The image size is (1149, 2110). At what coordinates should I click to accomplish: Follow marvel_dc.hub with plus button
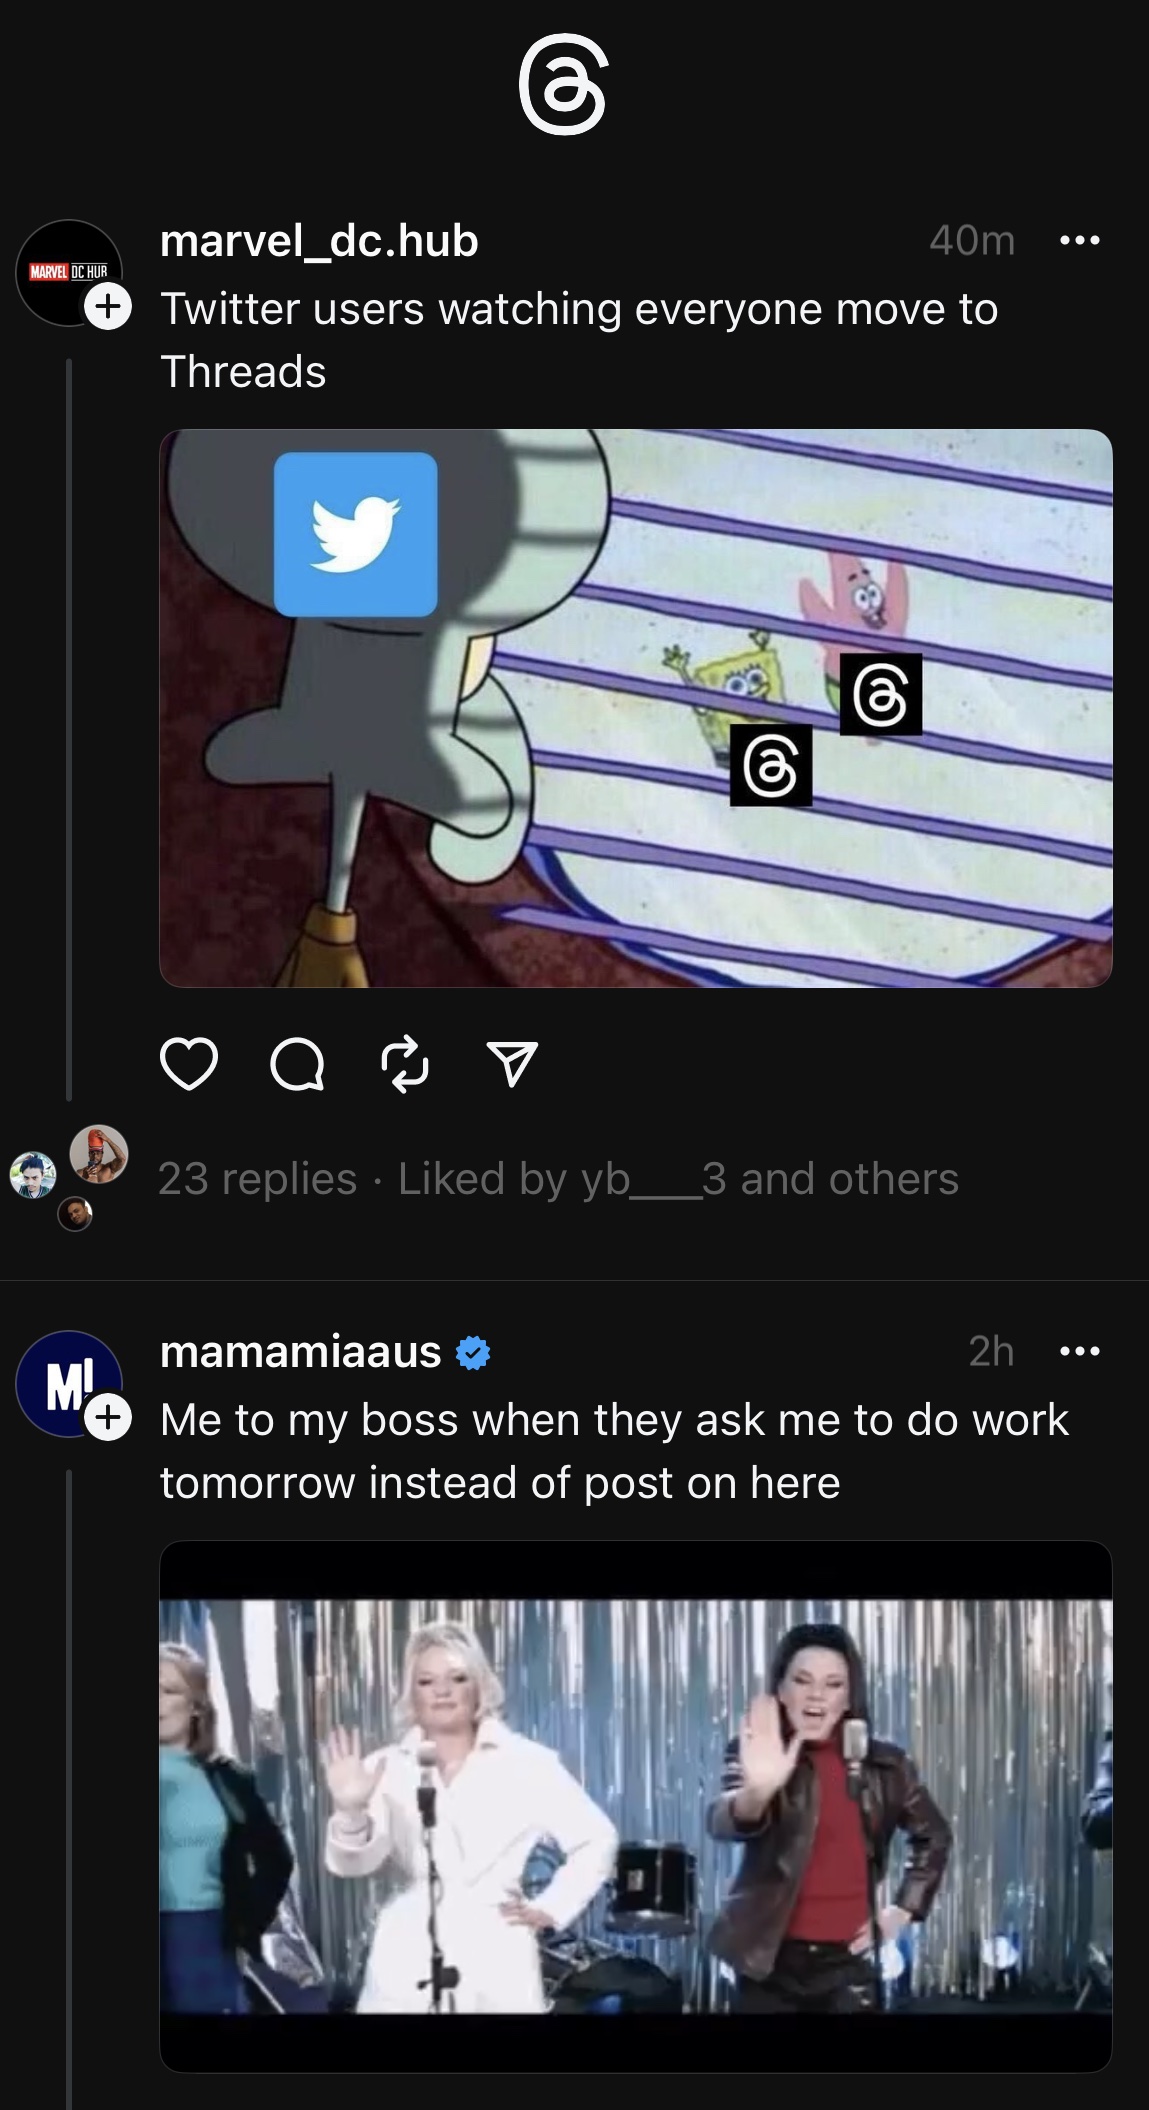tap(108, 306)
